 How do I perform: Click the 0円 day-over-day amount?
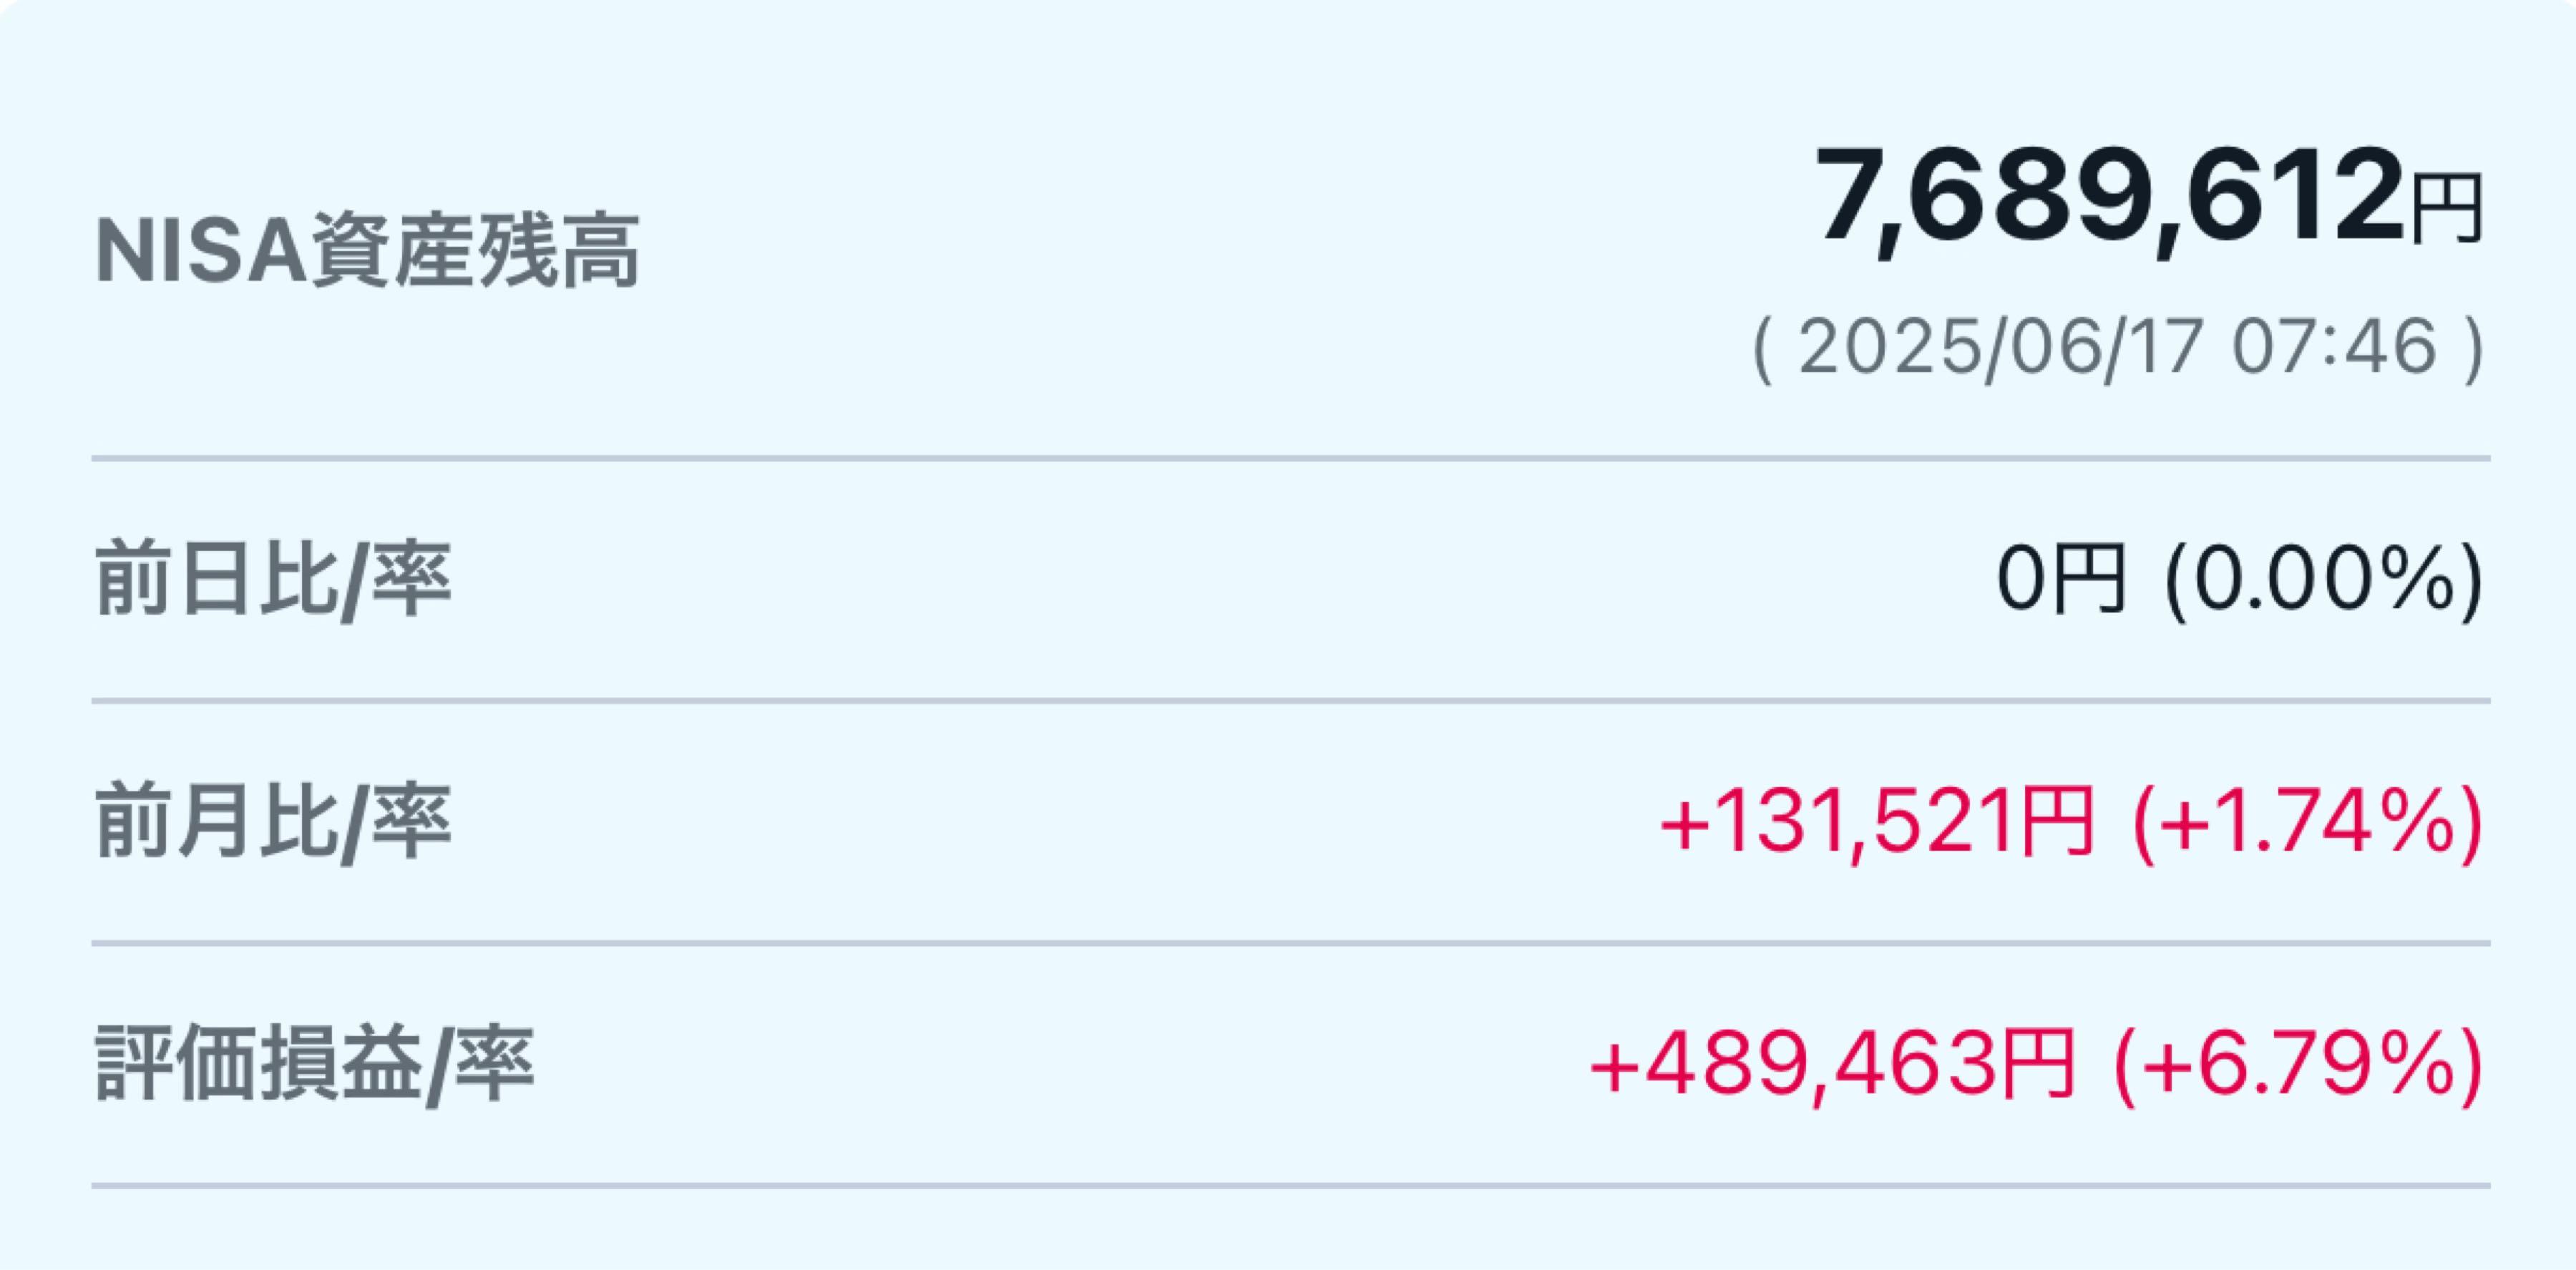tap(2061, 579)
